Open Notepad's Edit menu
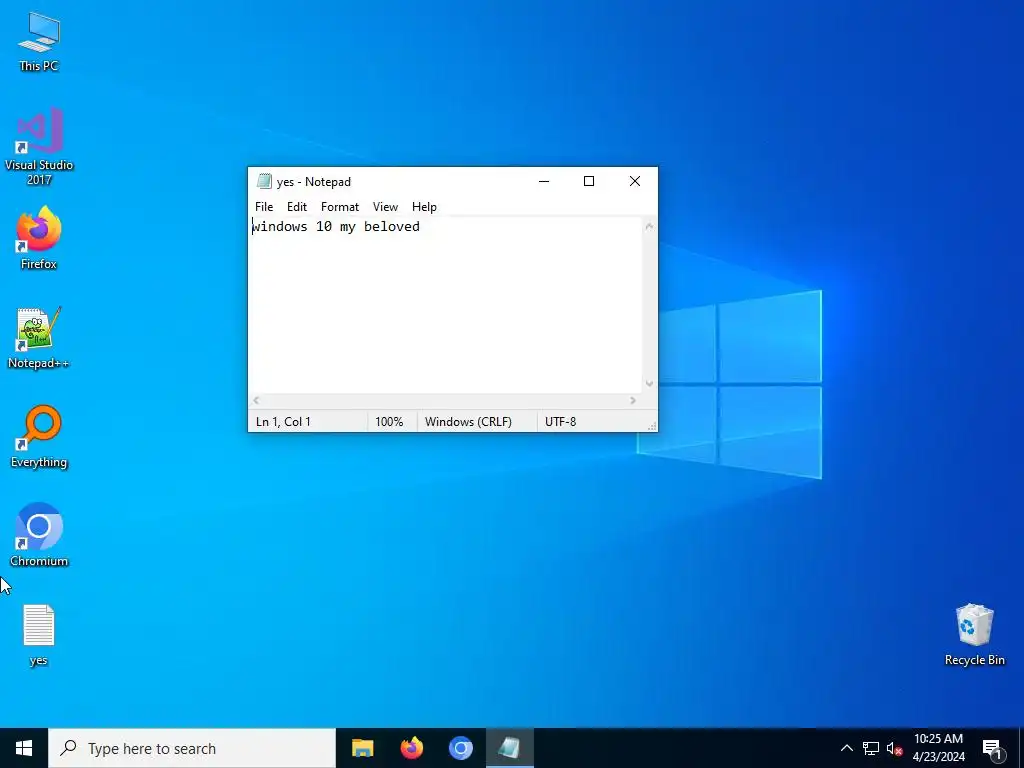Image resolution: width=1024 pixels, height=768 pixels. [296, 206]
